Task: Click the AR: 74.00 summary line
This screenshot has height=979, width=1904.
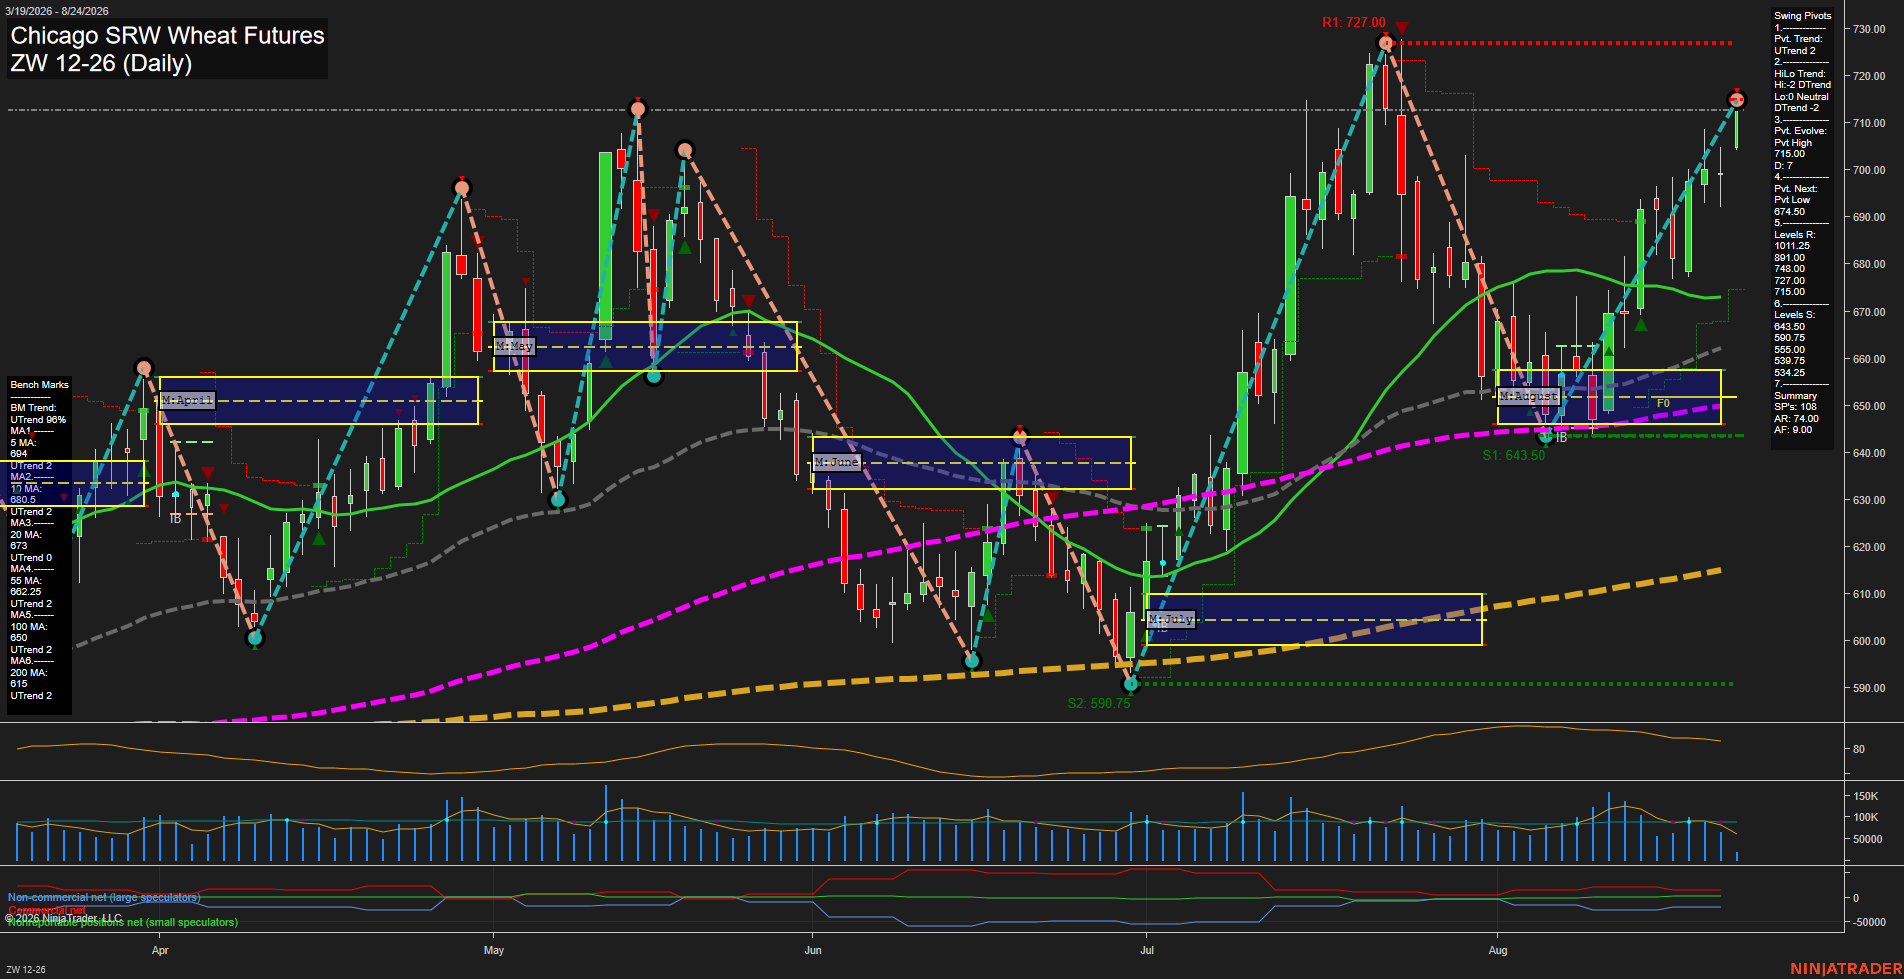Action: 1796,419
